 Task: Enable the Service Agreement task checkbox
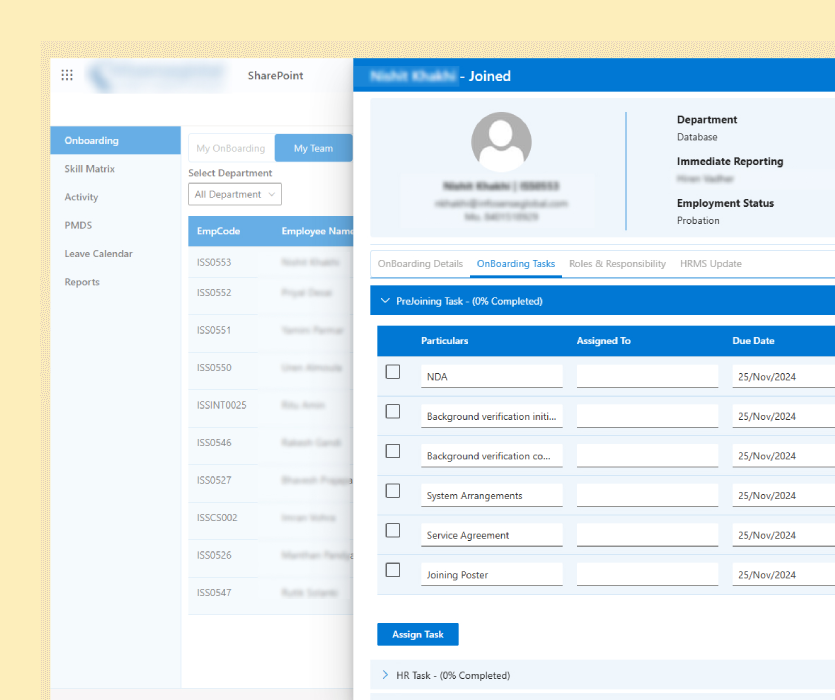coord(393,531)
